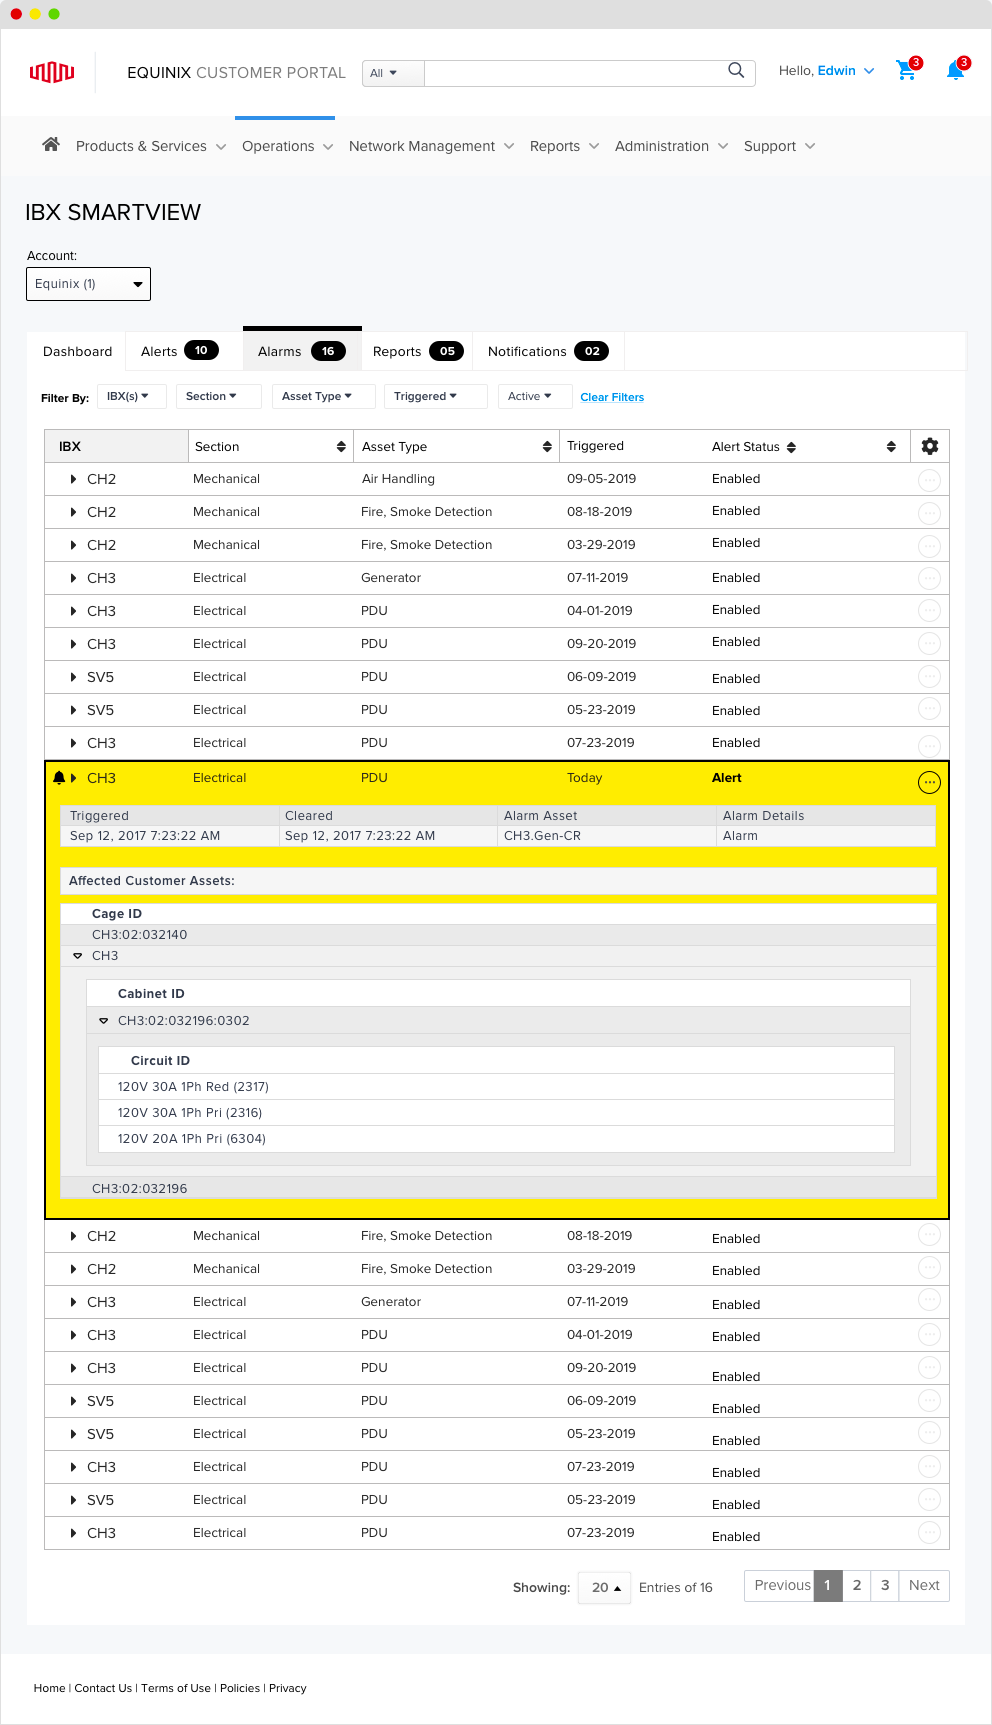Open actions menu for PDU 04-01-2019 first row
Screen dimensions: 992x1725
tap(929, 610)
